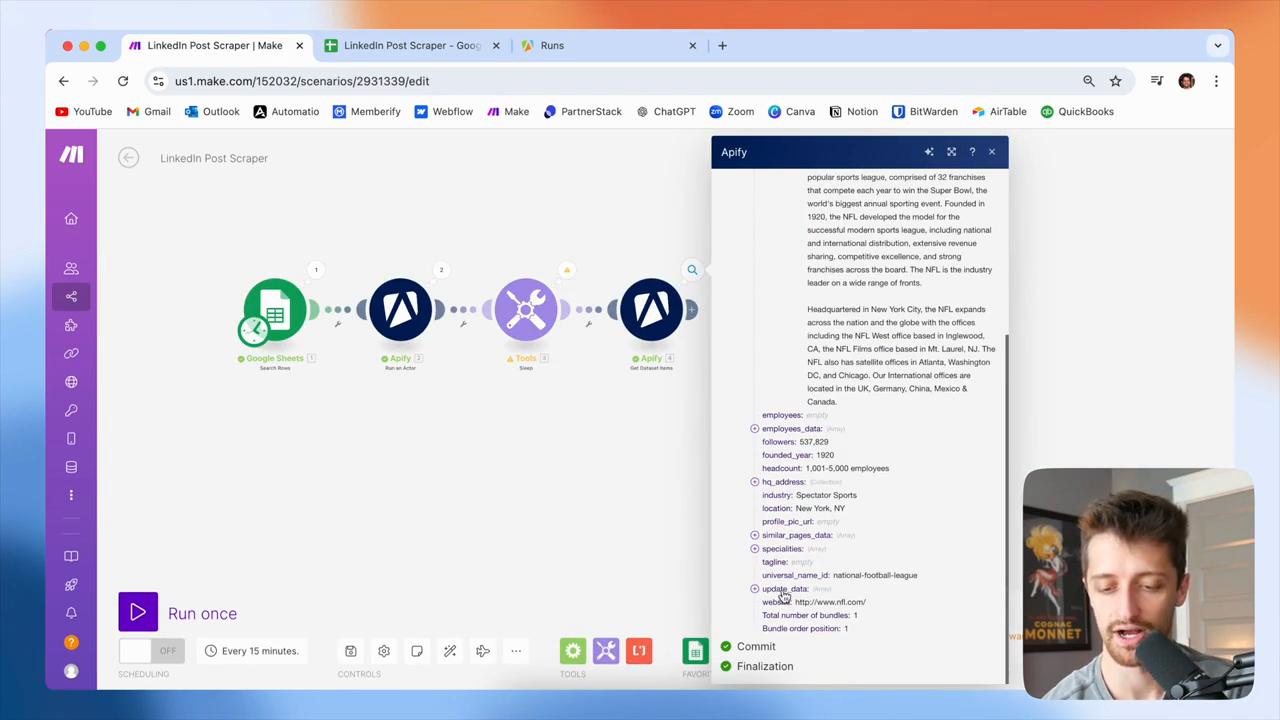Open help in Apify panel header
Screen dimensions: 1280x720
click(x=972, y=152)
